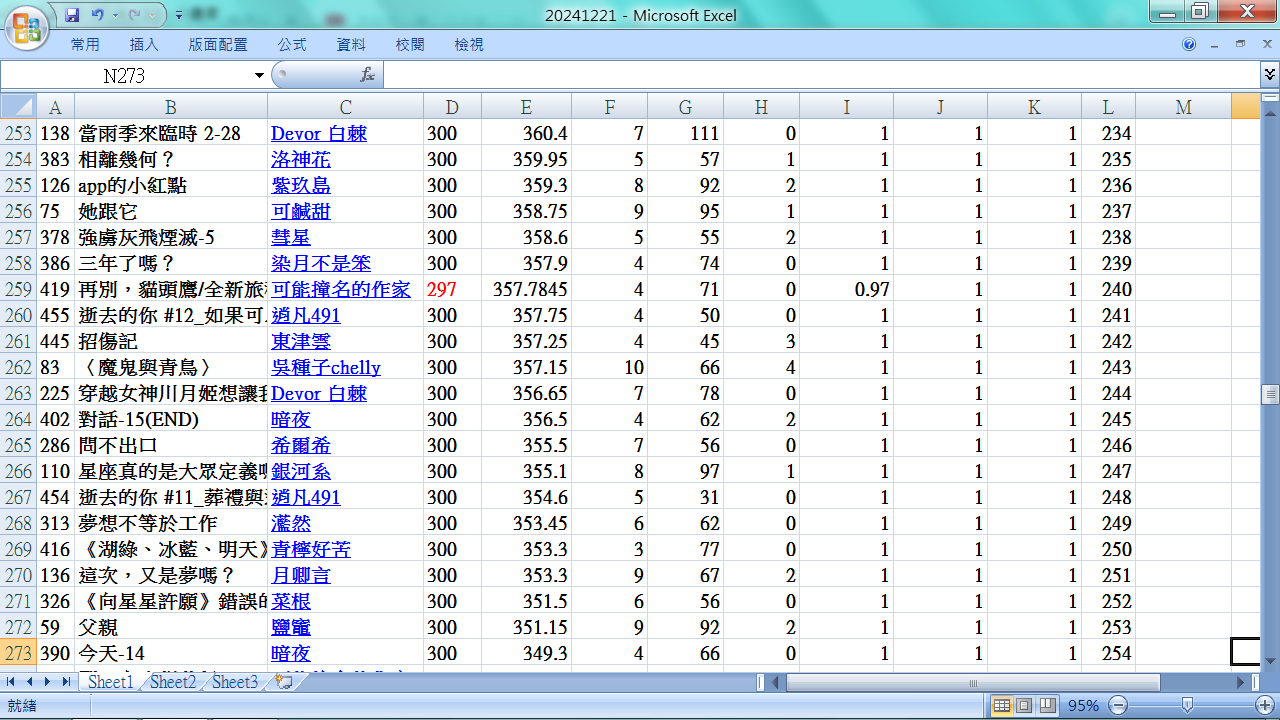Viewport: 1280px width, 720px height.
Task: Save the workbook from Quick Access Toolbar
Action: (x=72, y=15)
